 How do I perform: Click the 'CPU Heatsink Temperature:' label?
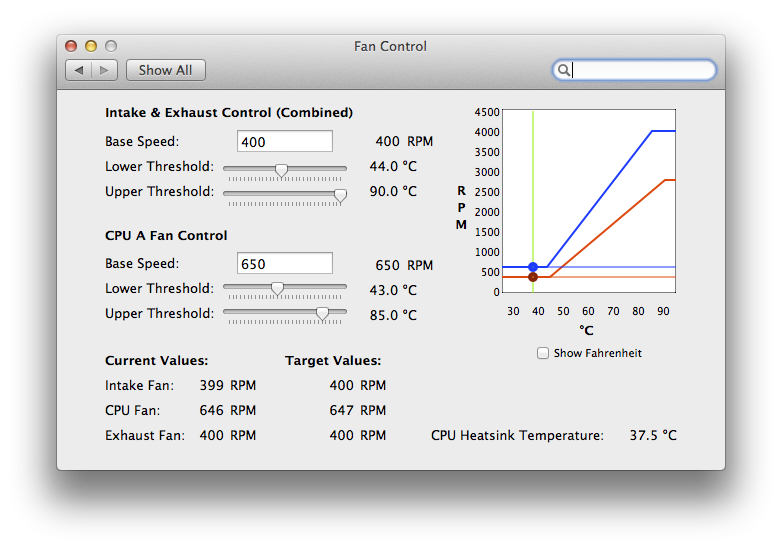tap(517, 435)
